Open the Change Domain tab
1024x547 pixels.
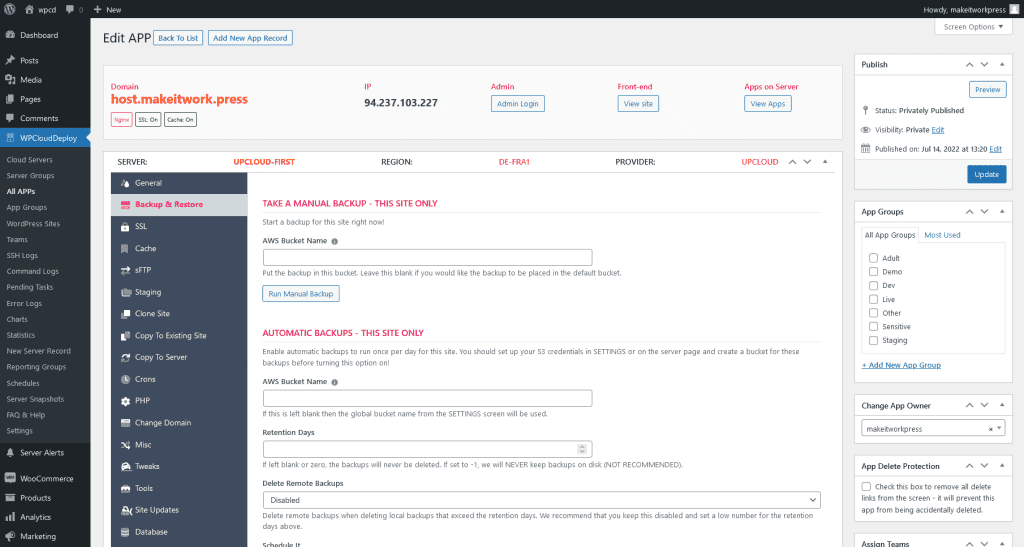coord(179,422)
